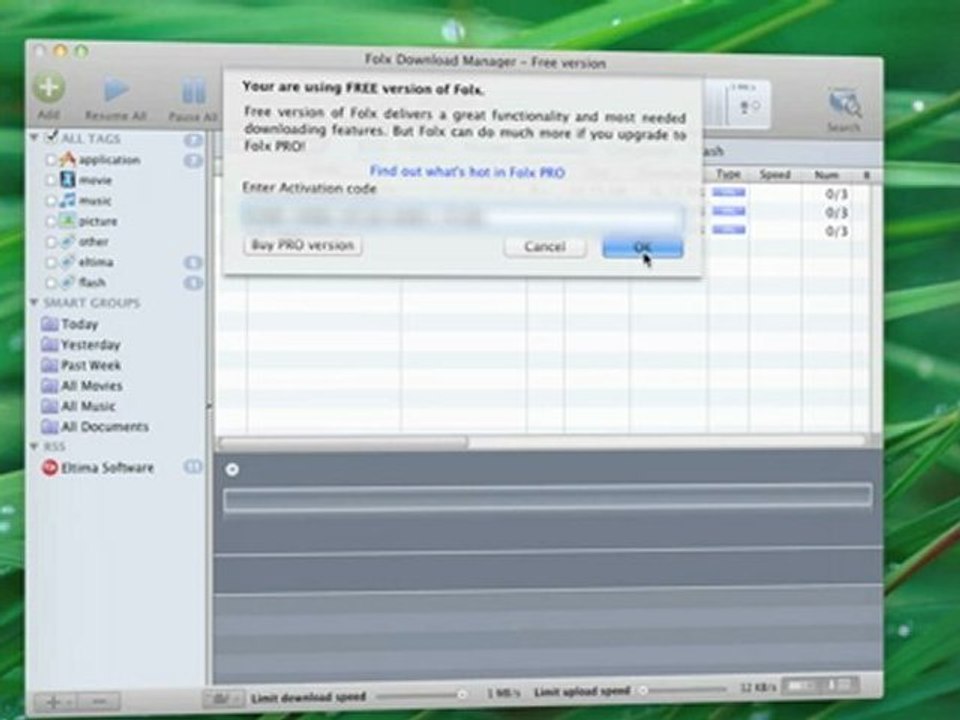
Task: Toggle the picture tag checkbox
Action: (x=51, y=221)
